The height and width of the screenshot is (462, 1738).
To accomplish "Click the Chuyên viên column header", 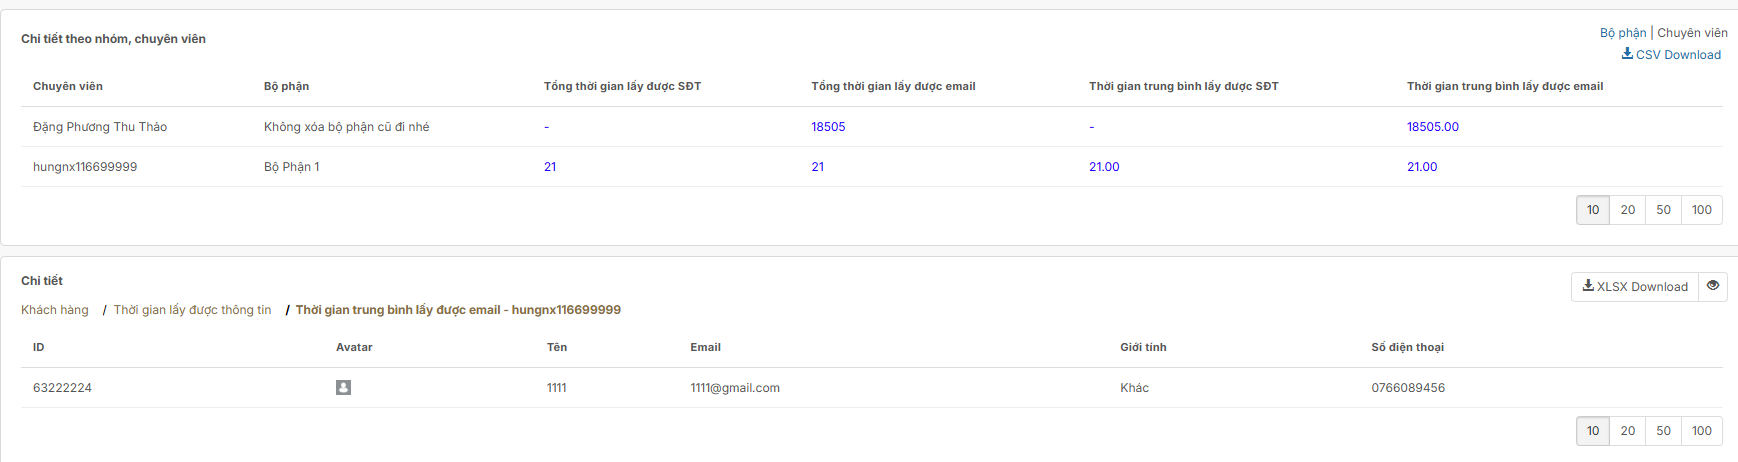I will click(68, 87).
